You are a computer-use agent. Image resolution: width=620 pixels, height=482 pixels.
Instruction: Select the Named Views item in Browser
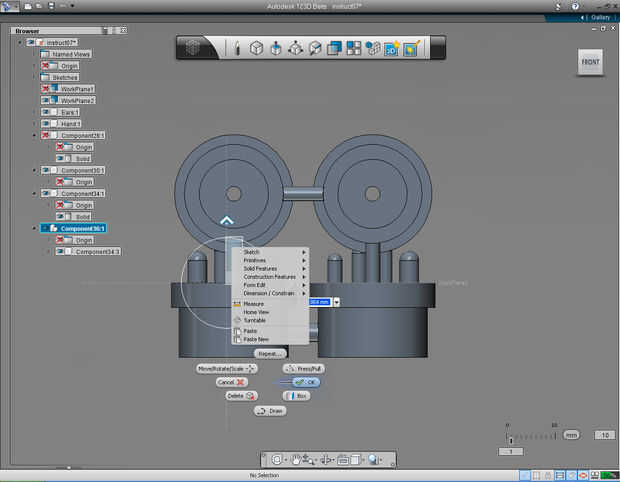(x=69, y=54)
